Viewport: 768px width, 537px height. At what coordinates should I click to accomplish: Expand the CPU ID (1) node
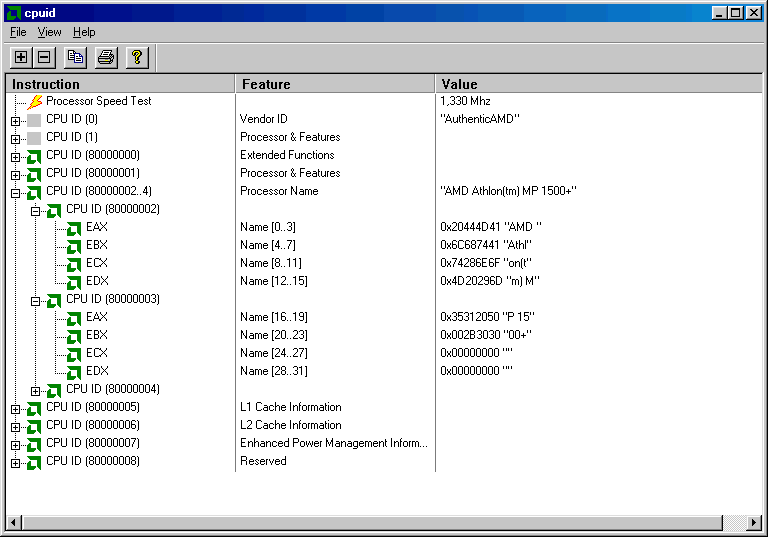point(16,139)
